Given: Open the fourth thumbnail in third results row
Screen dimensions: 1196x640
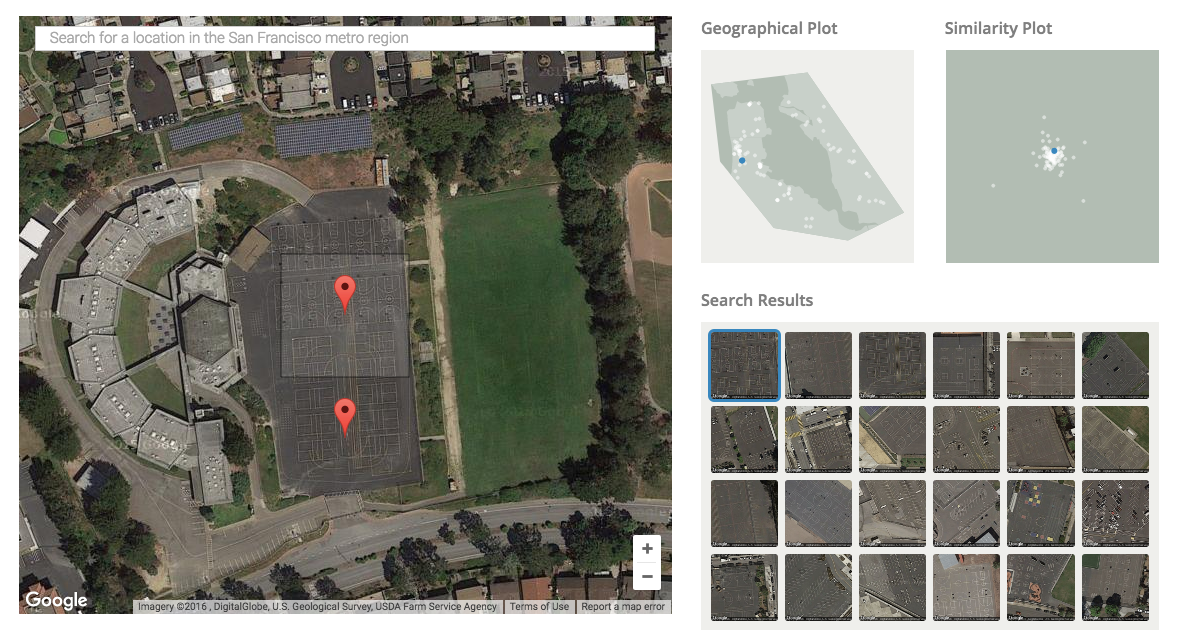Looking at the screenshot, I should [x=966, y=513].
